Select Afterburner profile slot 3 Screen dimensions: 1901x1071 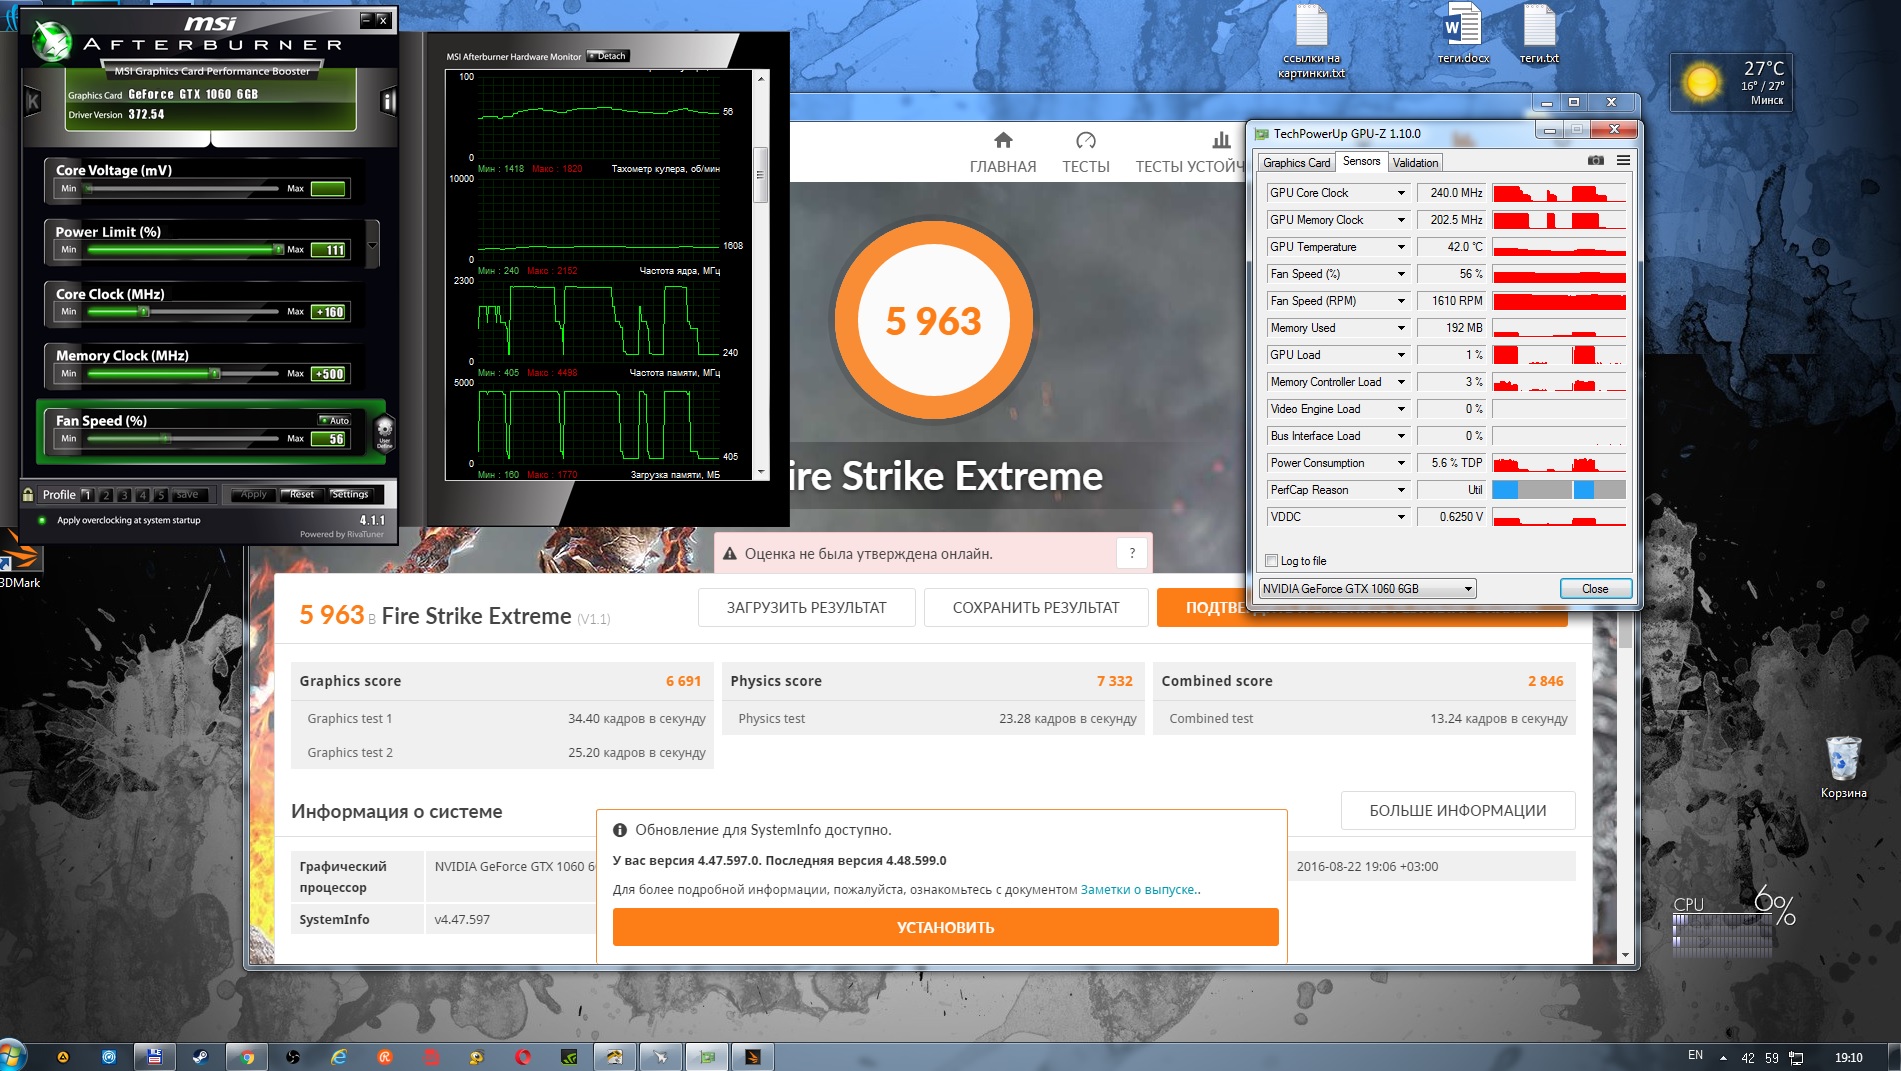point(124,494)
